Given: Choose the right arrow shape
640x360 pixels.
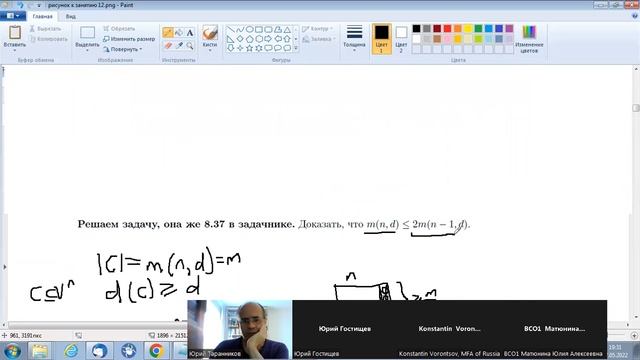Looking at the screenshot, I should pyautogui.click(x=268, y=39).
